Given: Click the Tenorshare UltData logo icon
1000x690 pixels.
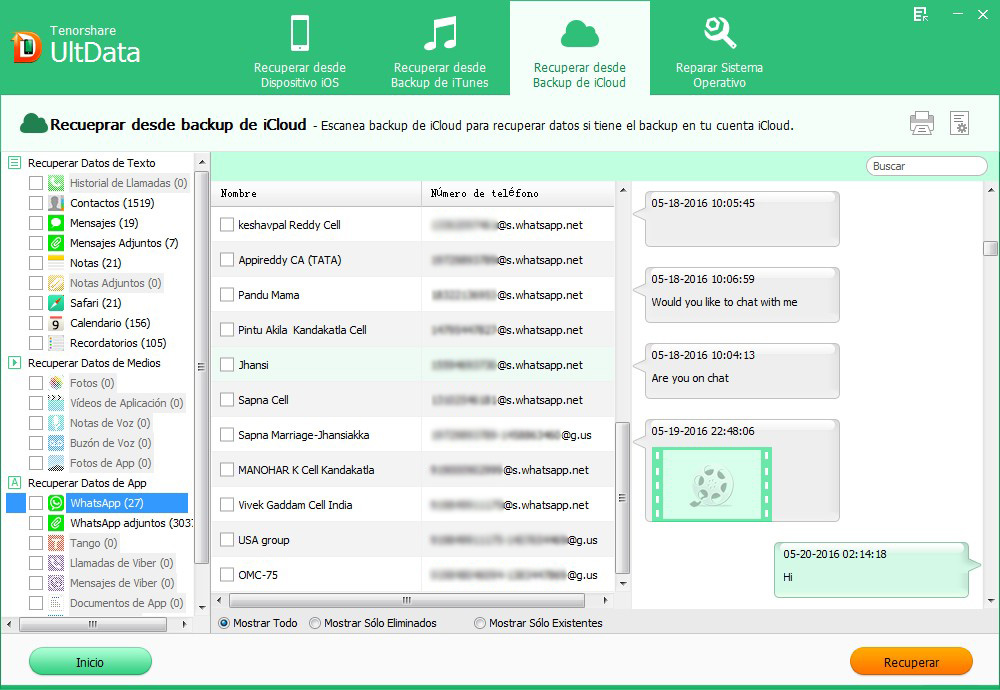Looking at the screenshot, I should [x=26, y=47].
